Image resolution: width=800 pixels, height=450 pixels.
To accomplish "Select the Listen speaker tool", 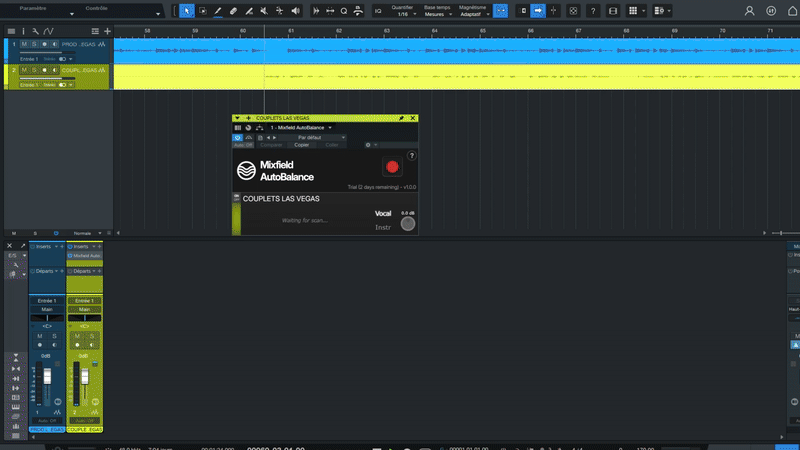I will pyautogui.click(x=295, y=11).
